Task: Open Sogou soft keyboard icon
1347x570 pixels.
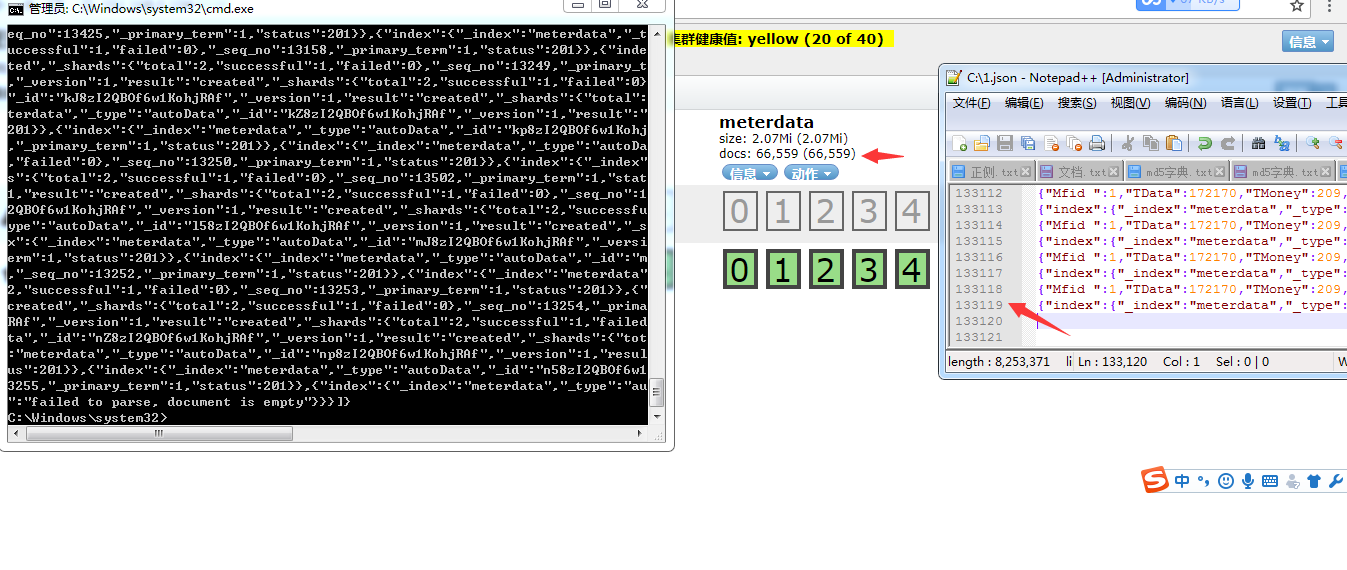Action: pos(1270,481)
